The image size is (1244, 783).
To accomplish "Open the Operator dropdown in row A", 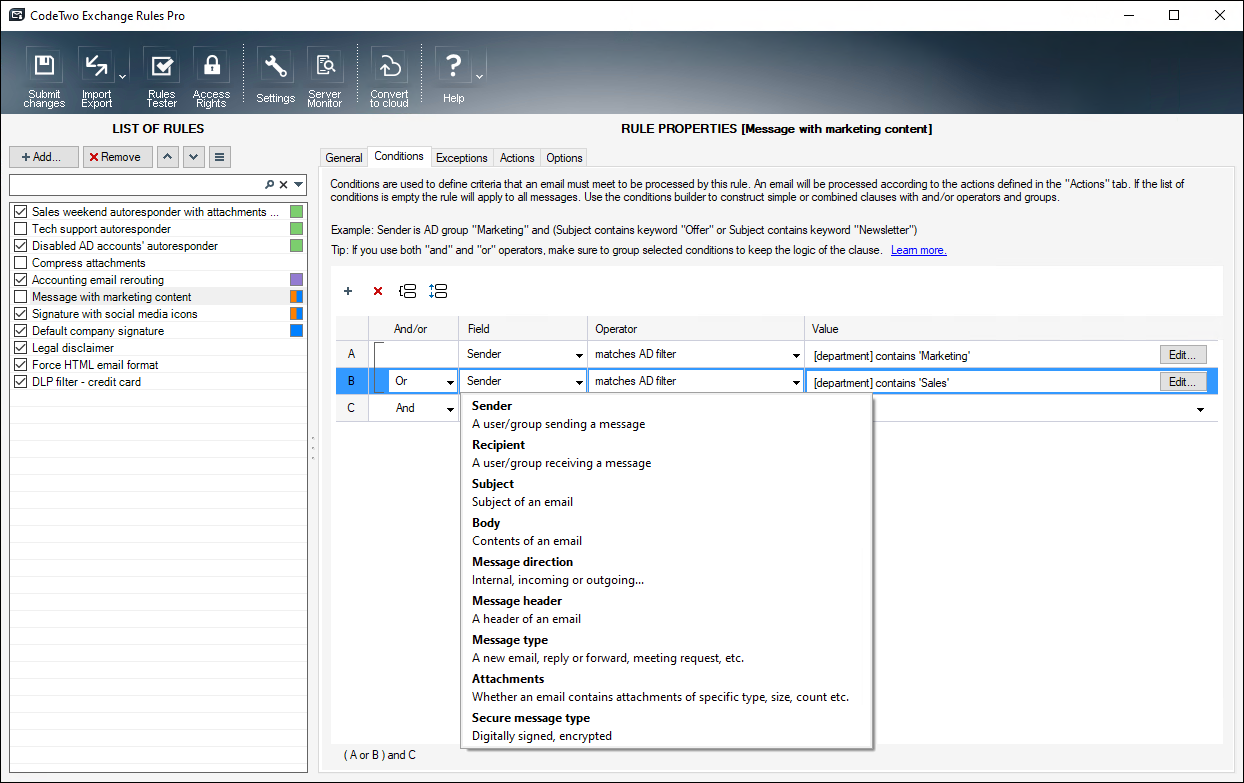I will click(796, 355).
